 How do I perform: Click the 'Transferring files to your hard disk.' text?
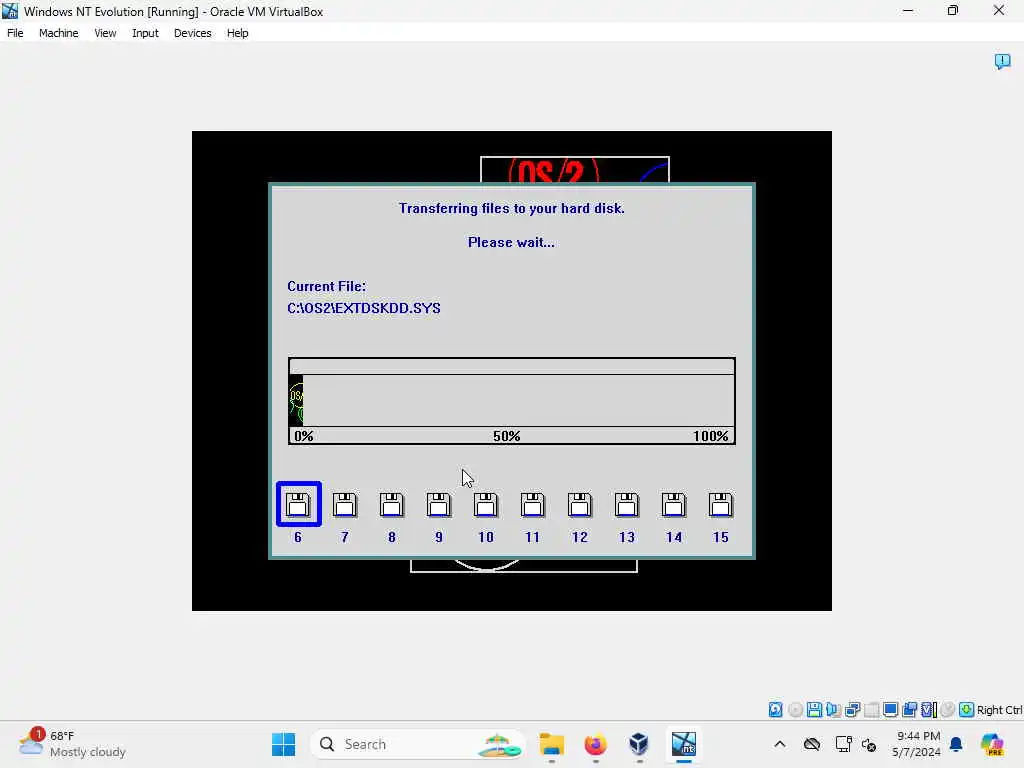pyautogui.click(x=511, y=208)
